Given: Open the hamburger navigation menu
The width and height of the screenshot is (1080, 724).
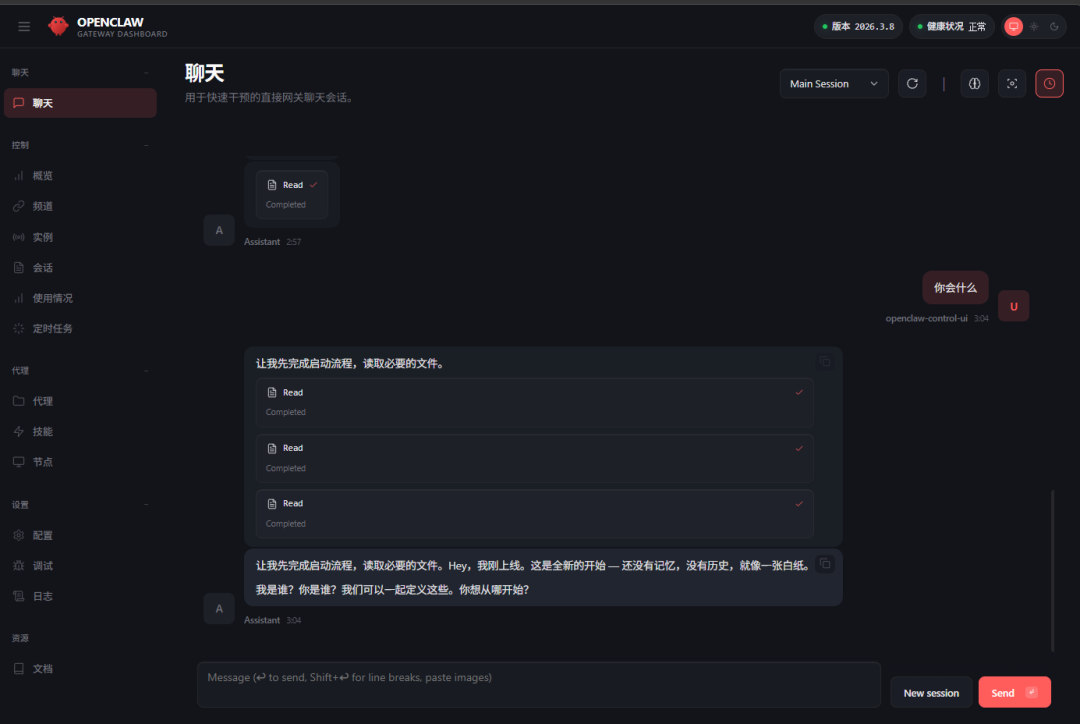Looking at the screenshot, I should [x=24, y=27].
